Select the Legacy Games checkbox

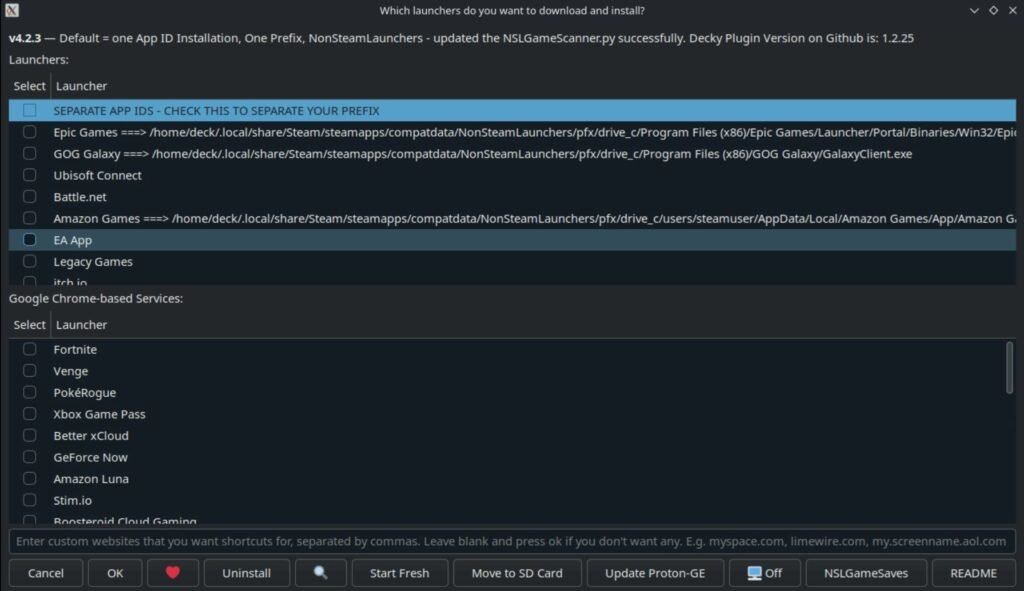coord(29,261)
